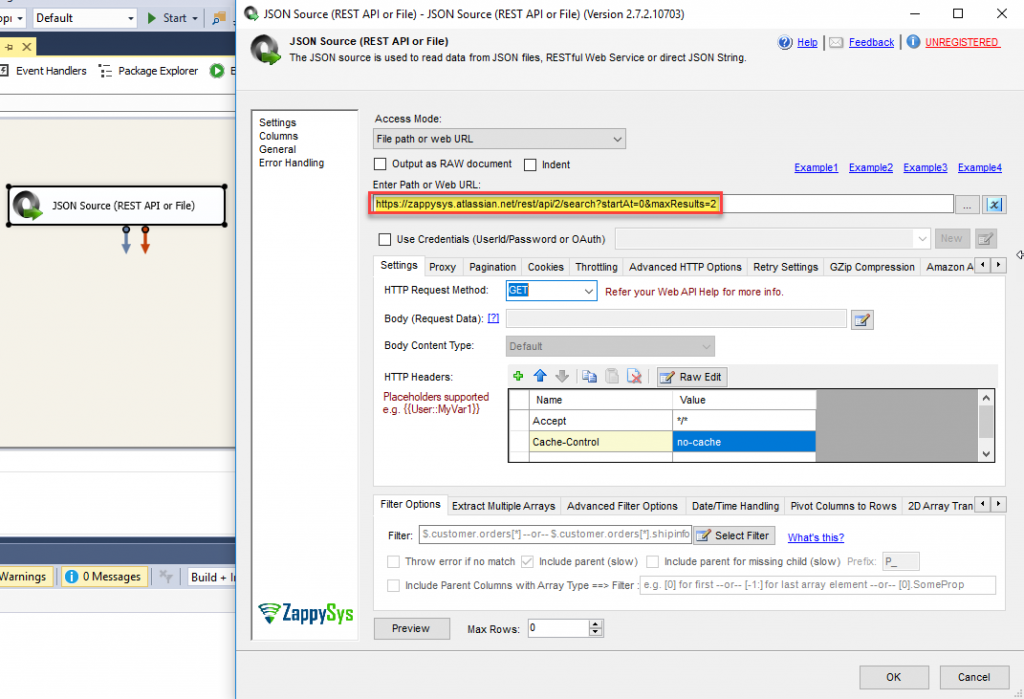The image size is (1024, 699).
Task: Enable Output as RAW document checkbox
Action: (x=380, y=164)
